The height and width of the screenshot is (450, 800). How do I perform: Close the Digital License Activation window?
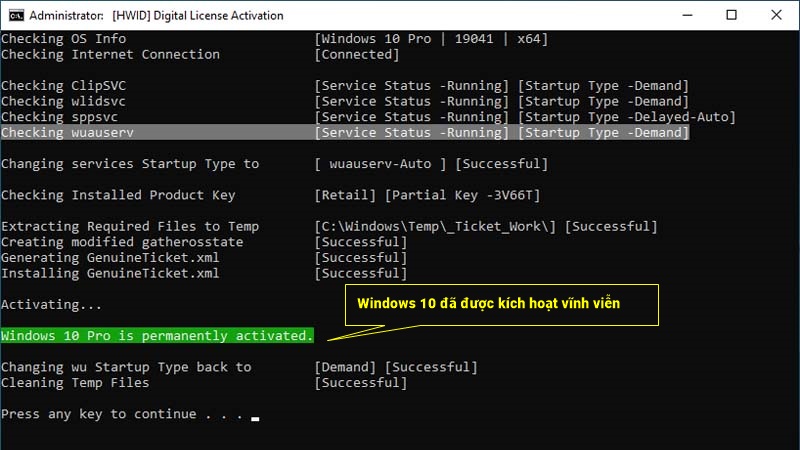pyautogui.click(x=776, y=15)
